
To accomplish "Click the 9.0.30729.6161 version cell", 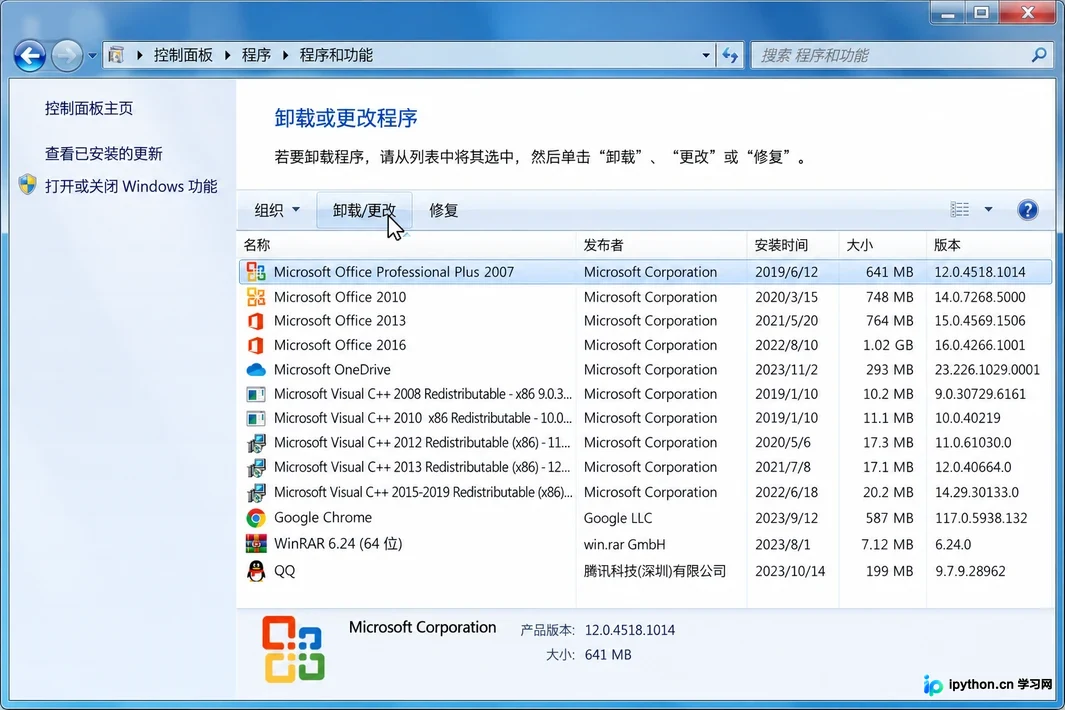I will point(980,394).
